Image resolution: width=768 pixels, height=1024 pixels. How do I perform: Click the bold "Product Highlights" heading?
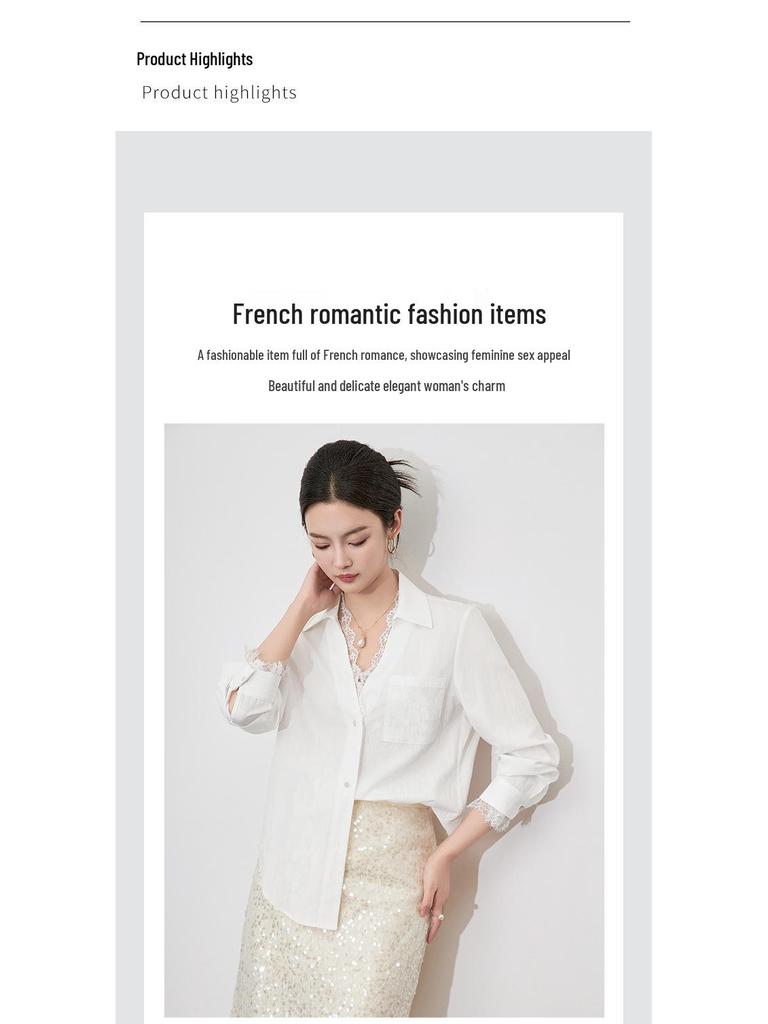coord(195,59)
